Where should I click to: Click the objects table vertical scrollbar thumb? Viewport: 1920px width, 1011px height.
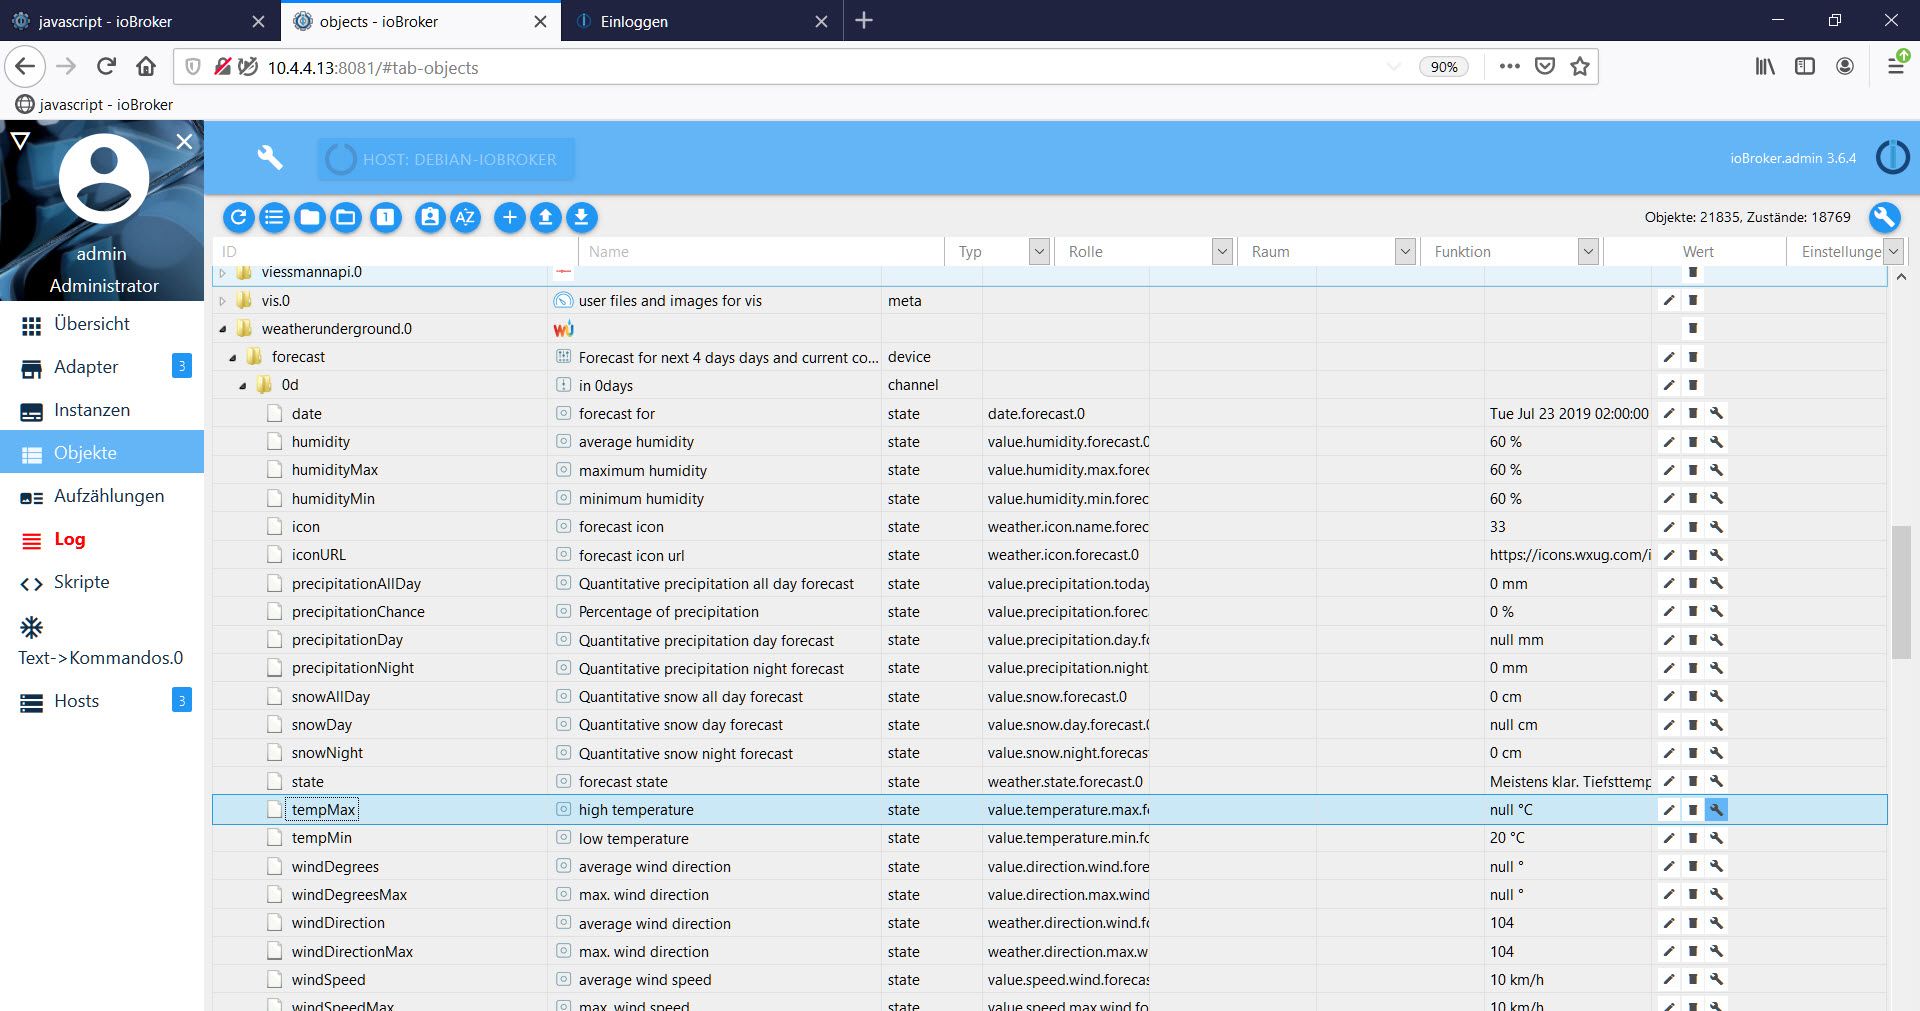click(1901, 592)
